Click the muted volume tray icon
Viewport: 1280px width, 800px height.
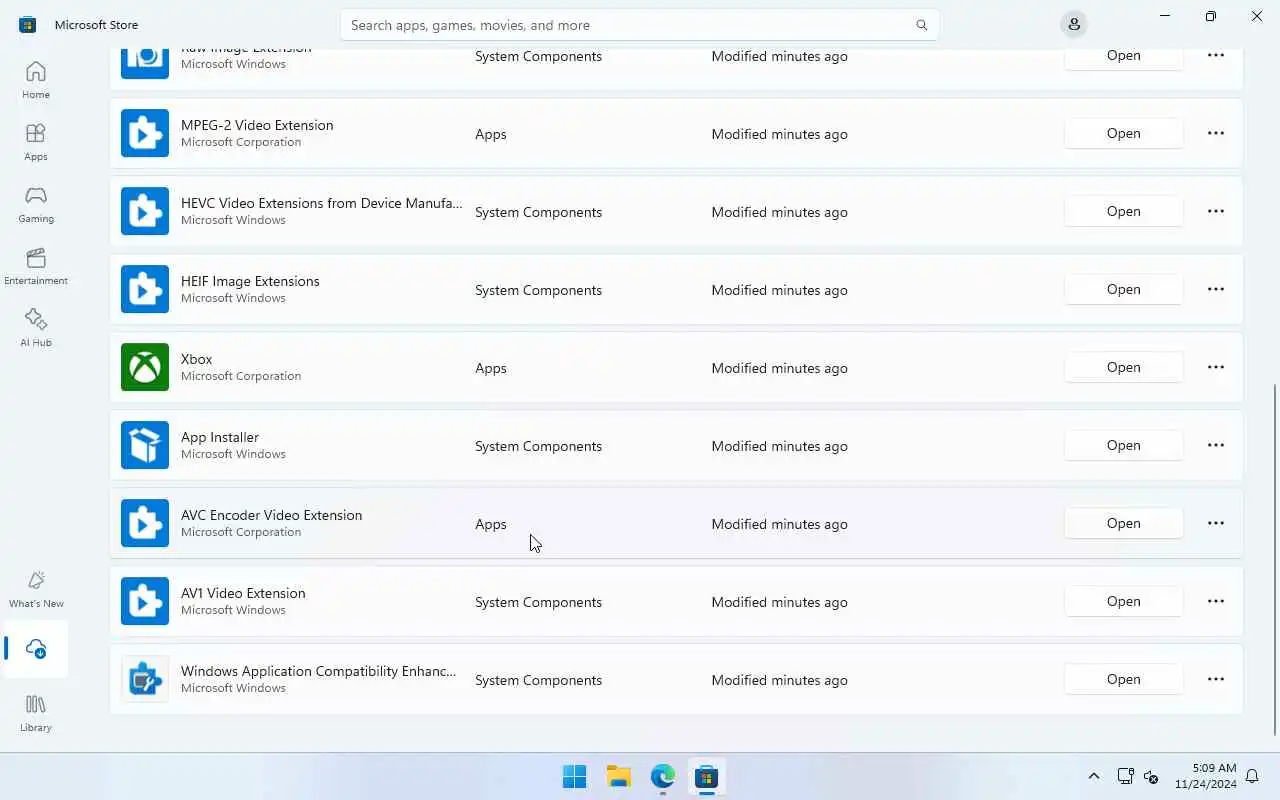1151,776
